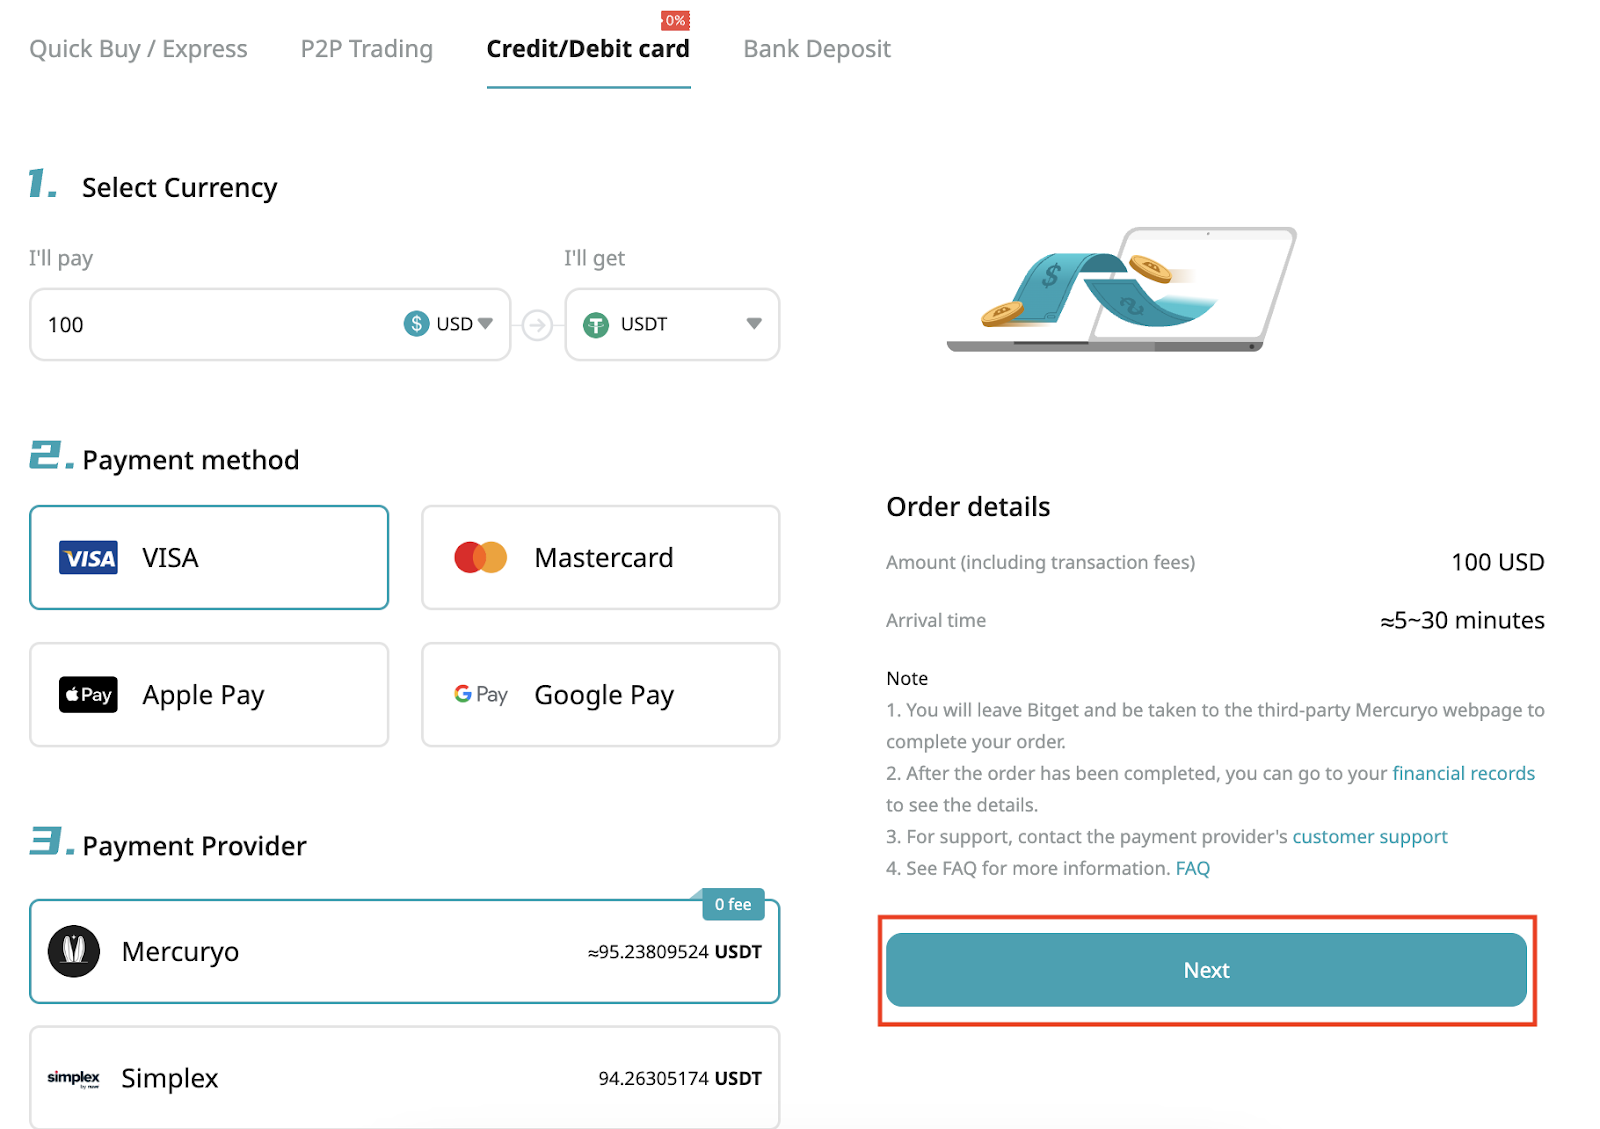This screenshot has width=1600, height=1129.
Task: Click the USDT dropdown arrow
Action: tap(754, 323)
